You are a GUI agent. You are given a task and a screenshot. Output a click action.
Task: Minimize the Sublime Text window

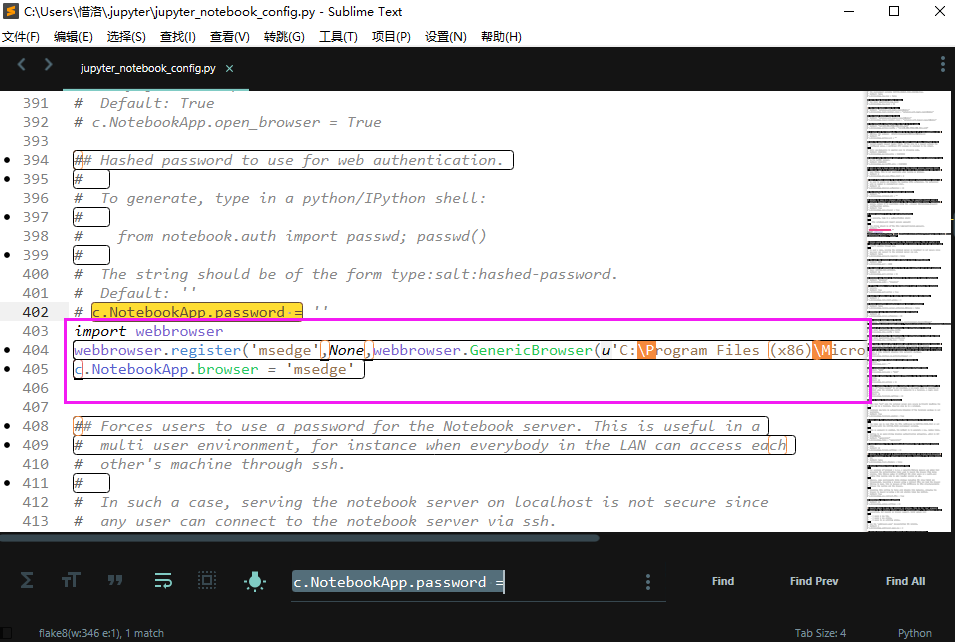coord(849,11)
